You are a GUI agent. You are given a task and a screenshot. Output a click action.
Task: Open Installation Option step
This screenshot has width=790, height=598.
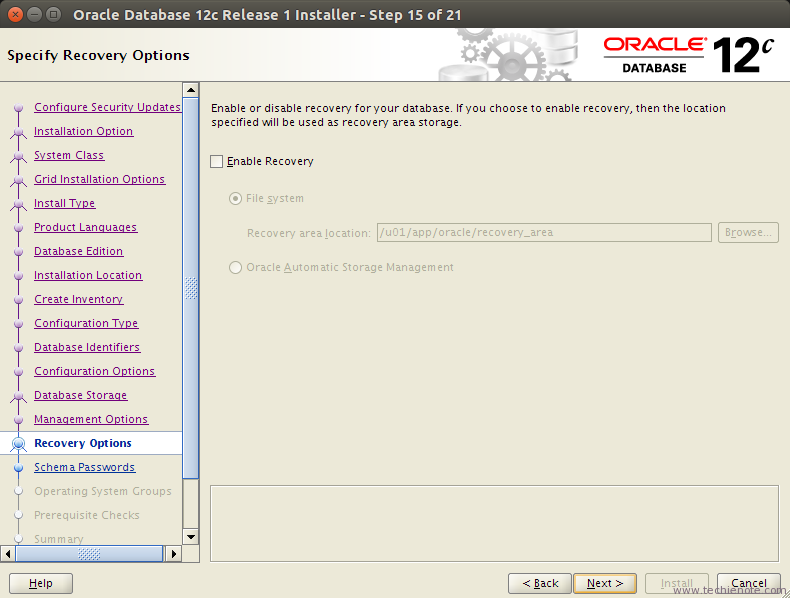[84, 131]
